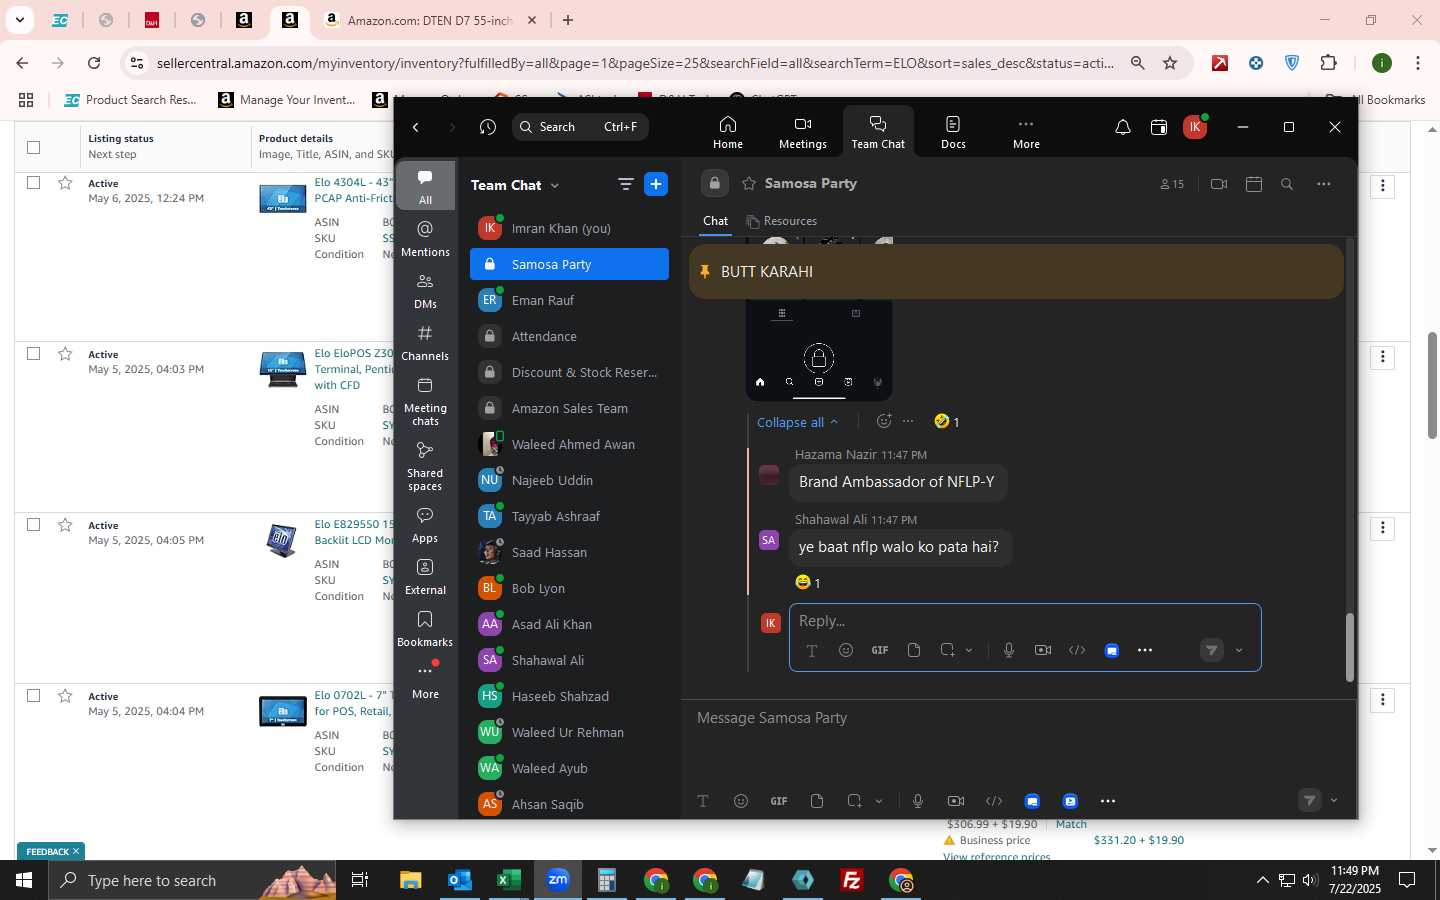Open Meeting chats in the sidebar
The image size is (1440, 900).
(425, 401)
